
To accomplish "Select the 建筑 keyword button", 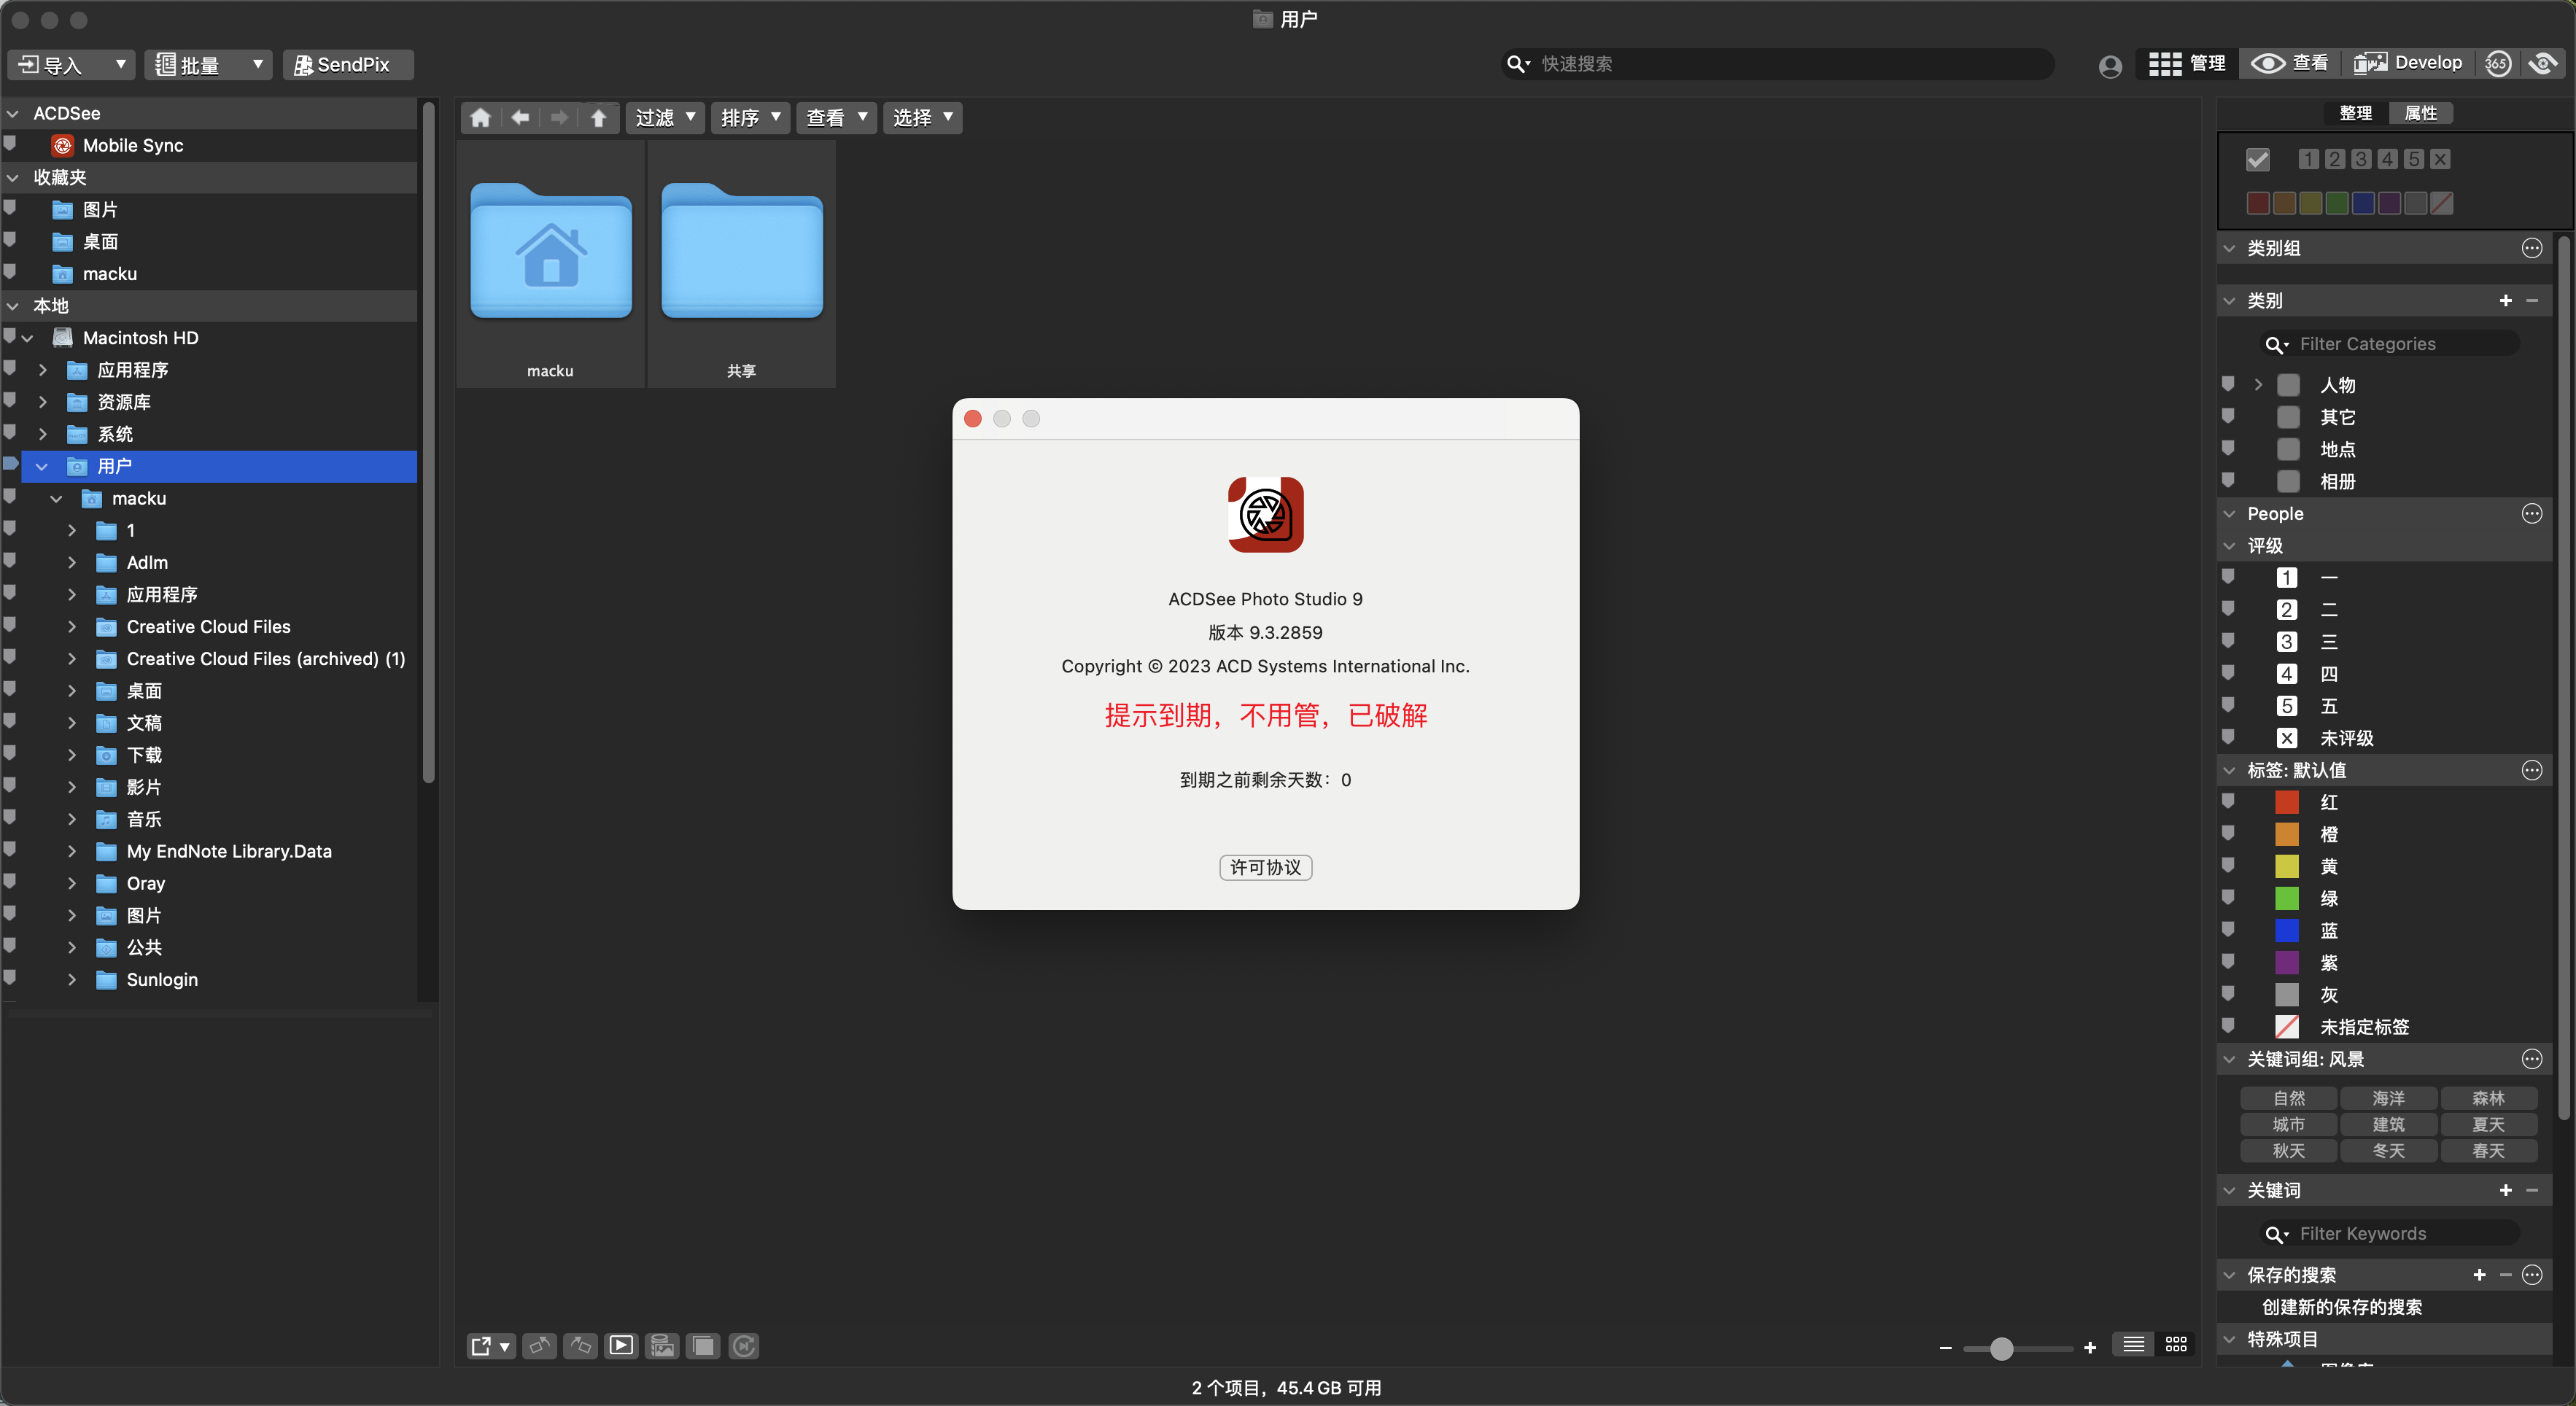I will (x=2388, y=1125).
